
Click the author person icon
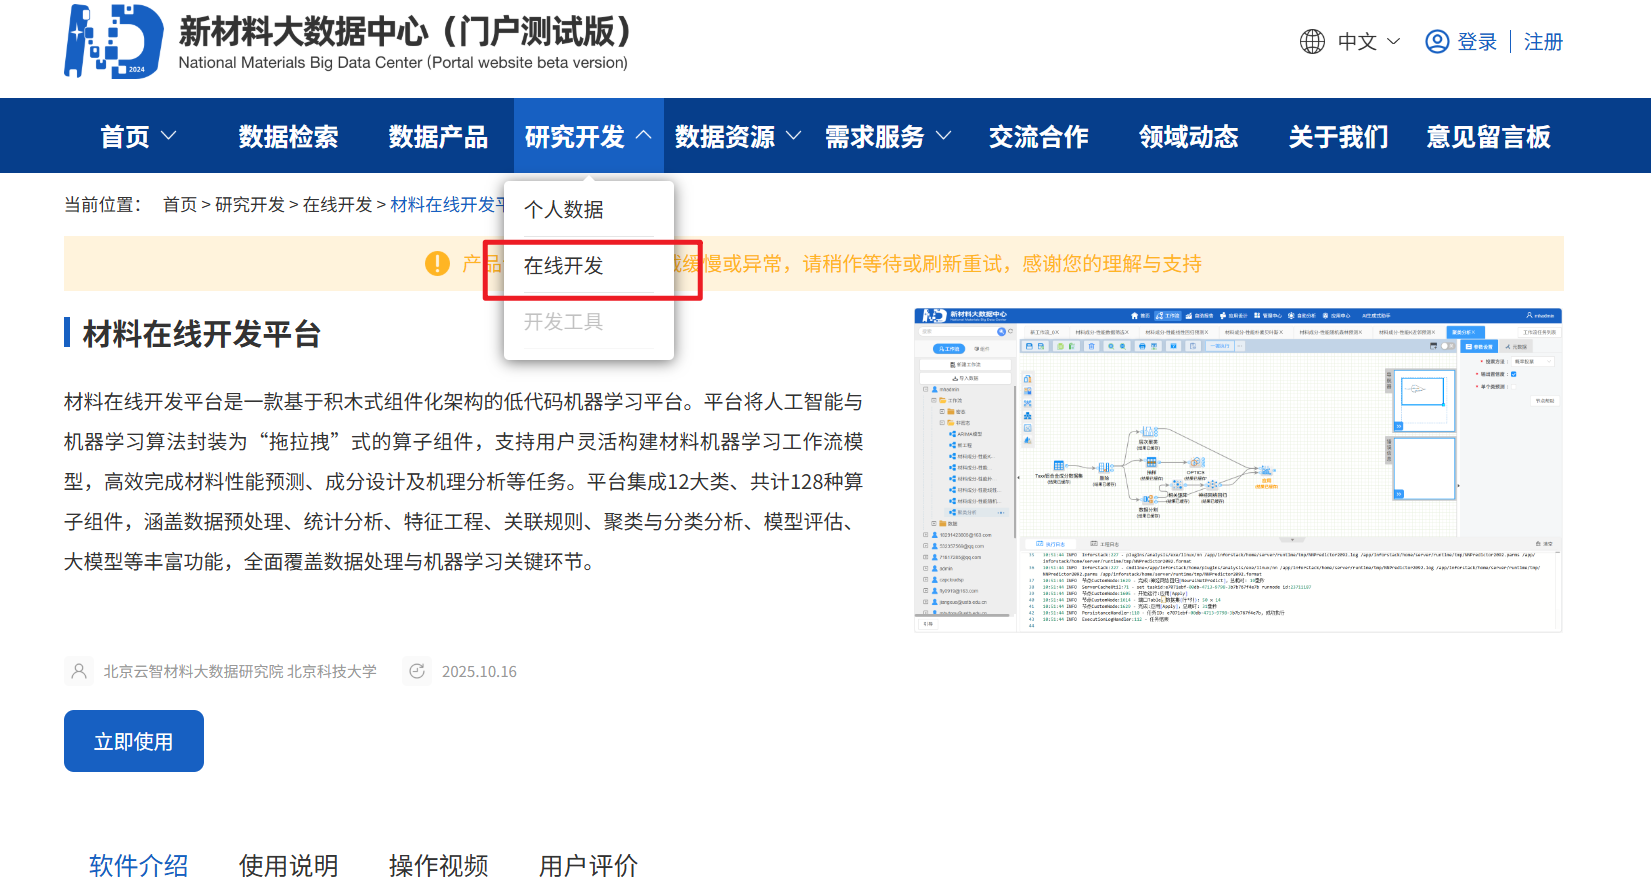(x=79, y=671)
